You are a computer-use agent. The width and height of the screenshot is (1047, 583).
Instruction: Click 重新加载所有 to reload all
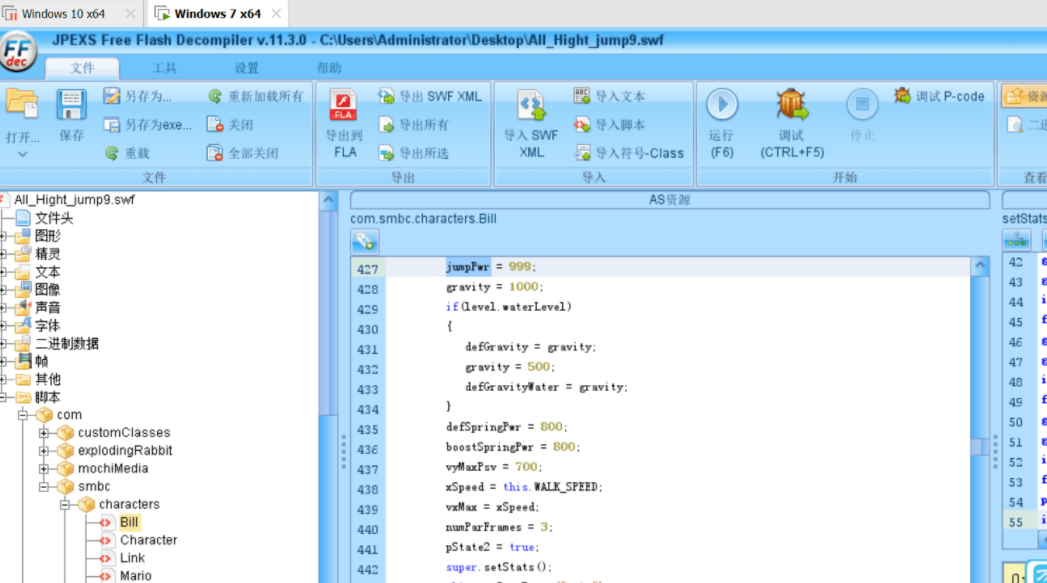tap(256, 96)
